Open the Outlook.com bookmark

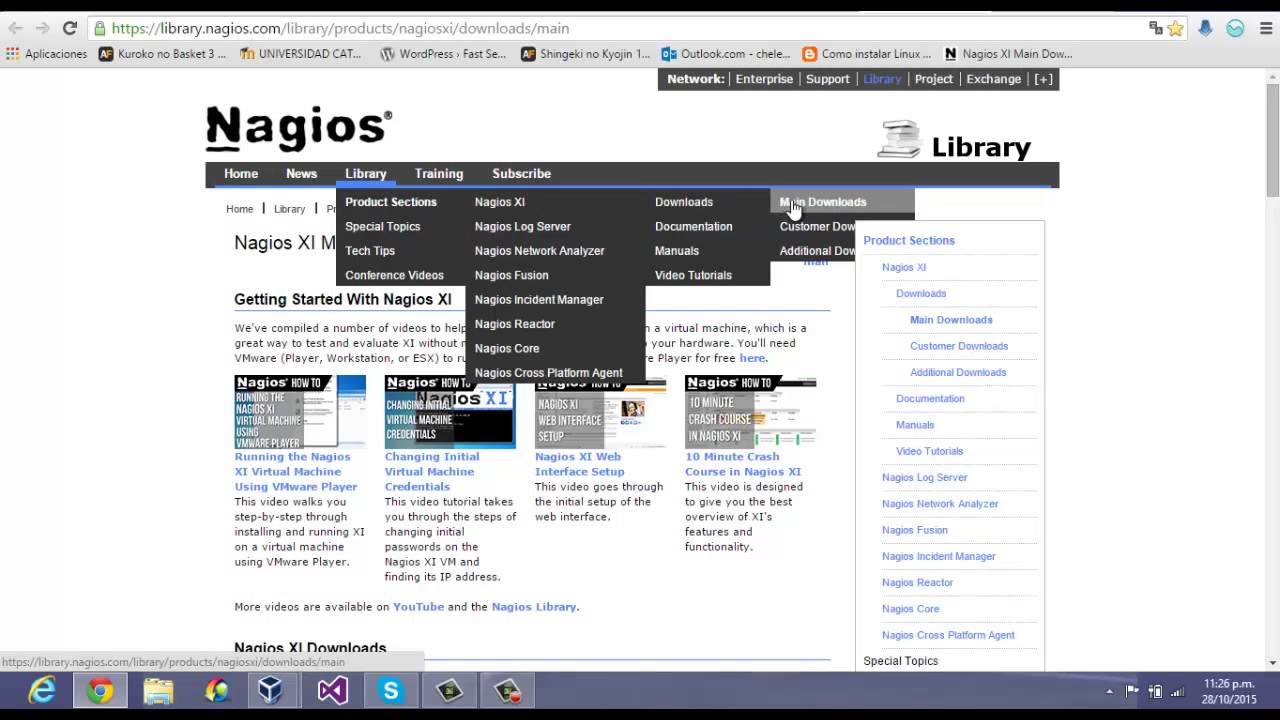point(727,54)
